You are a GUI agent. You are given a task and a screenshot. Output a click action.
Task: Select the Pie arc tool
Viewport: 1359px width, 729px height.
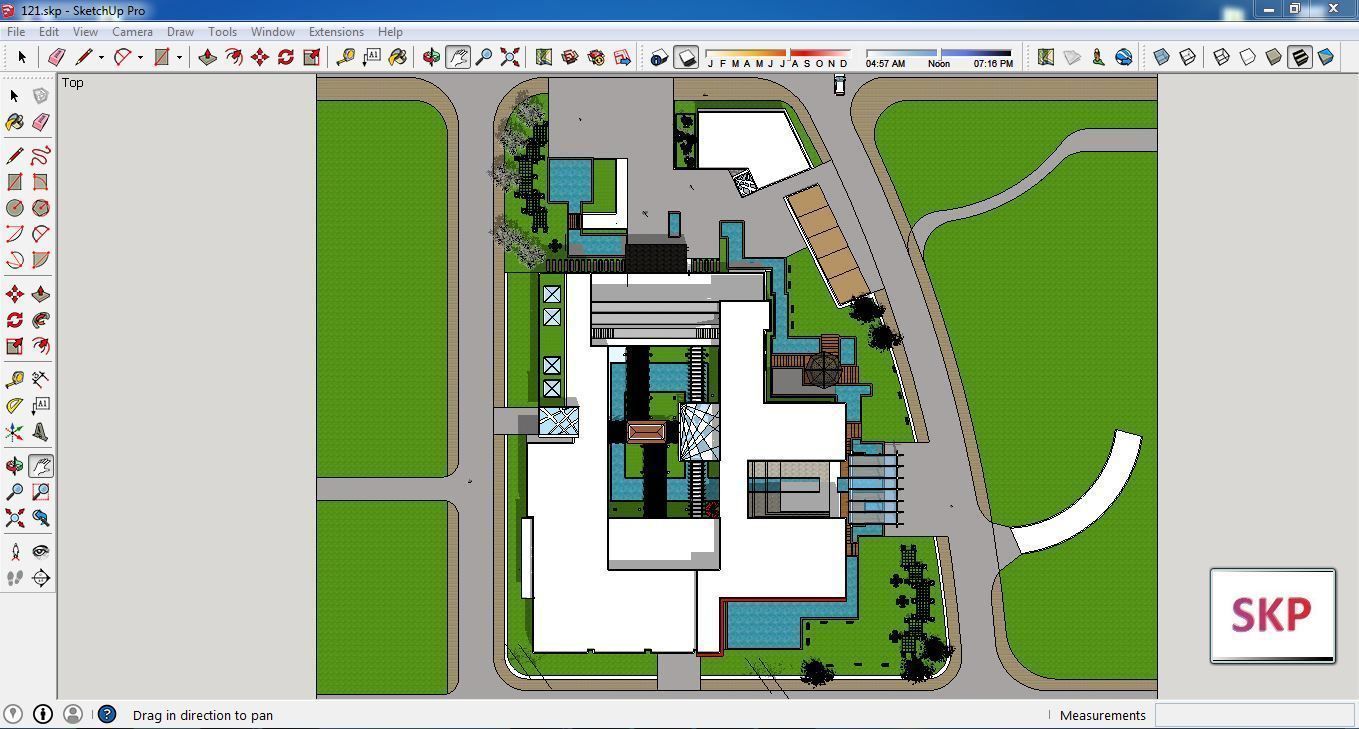41,260
